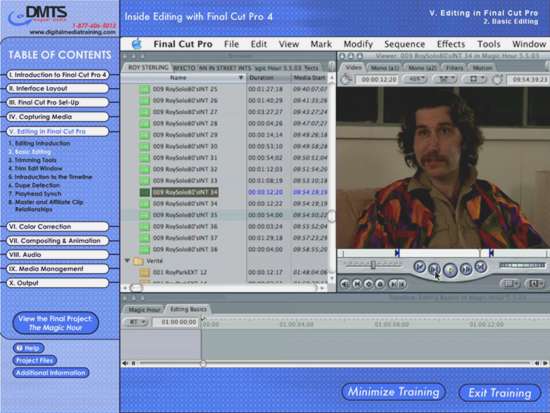Open Introduction to Final Cut Pro 4 chapter
550x413 pixels.
click(58, 75)
